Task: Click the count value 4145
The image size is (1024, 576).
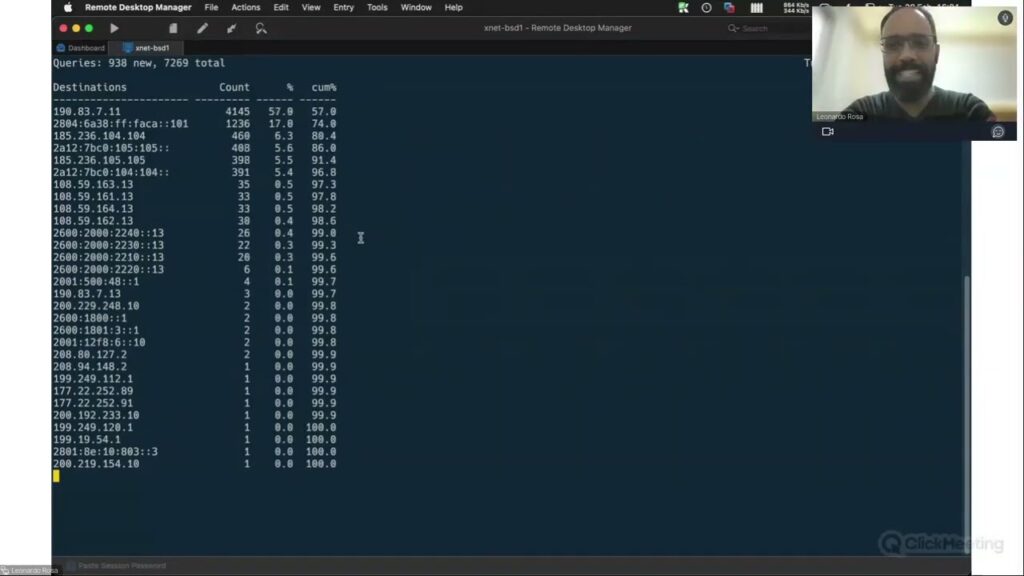Action: click(x=238, y=112)
